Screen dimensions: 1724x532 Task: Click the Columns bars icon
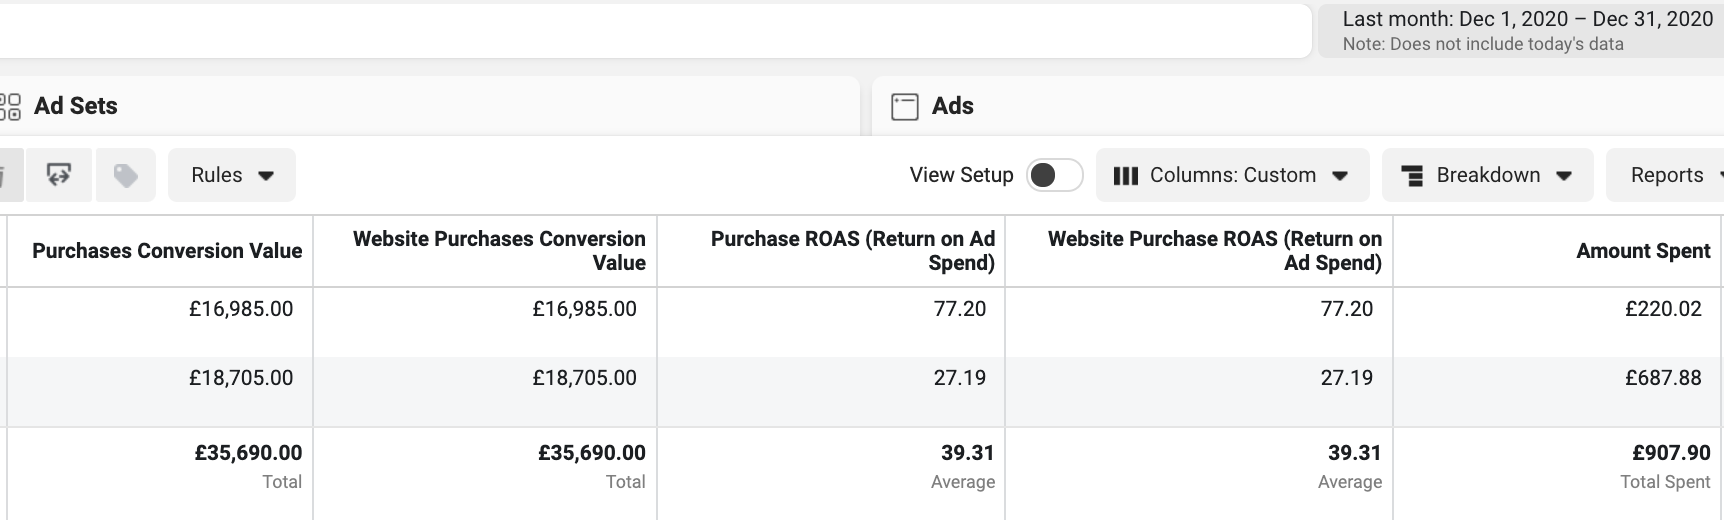[1126, 176]
